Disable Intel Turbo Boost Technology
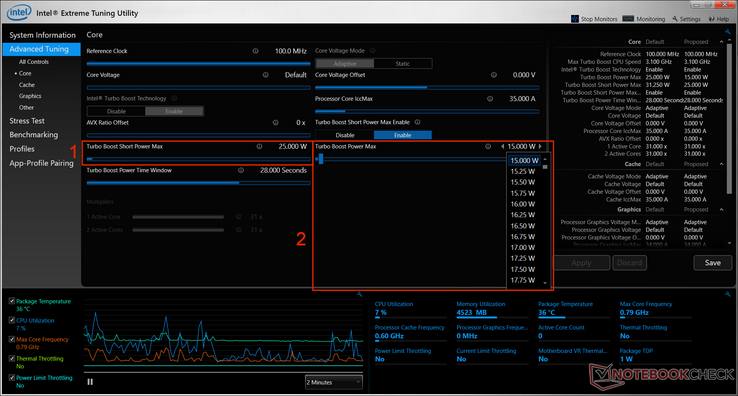 pyautogui.click(x=116, y=112)
